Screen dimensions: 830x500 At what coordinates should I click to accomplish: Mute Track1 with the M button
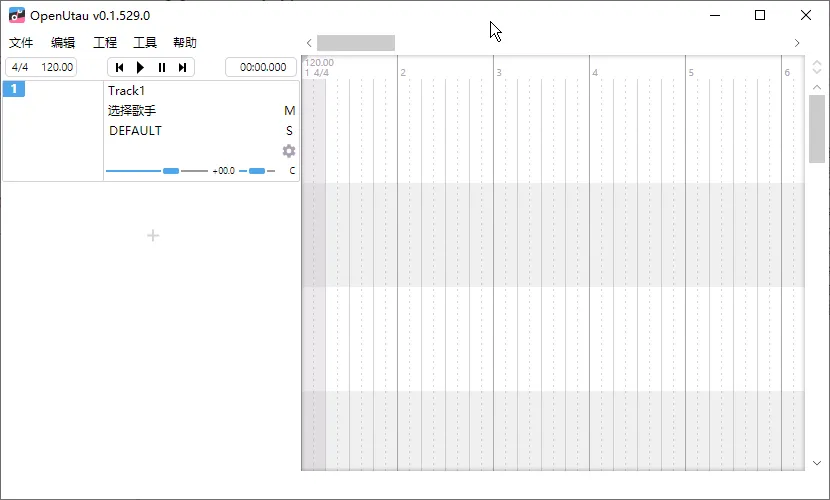coord(290,111)
